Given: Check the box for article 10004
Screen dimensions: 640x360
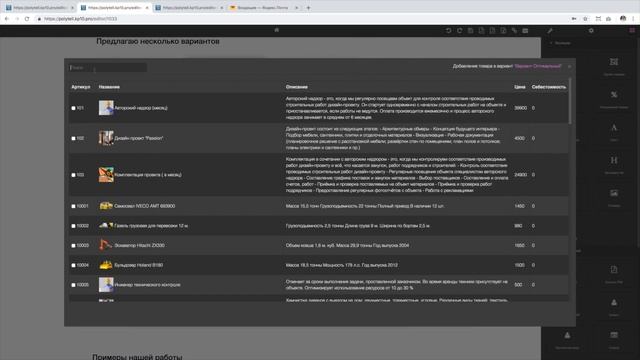Looking at the screenshot, I should (73, 265).
